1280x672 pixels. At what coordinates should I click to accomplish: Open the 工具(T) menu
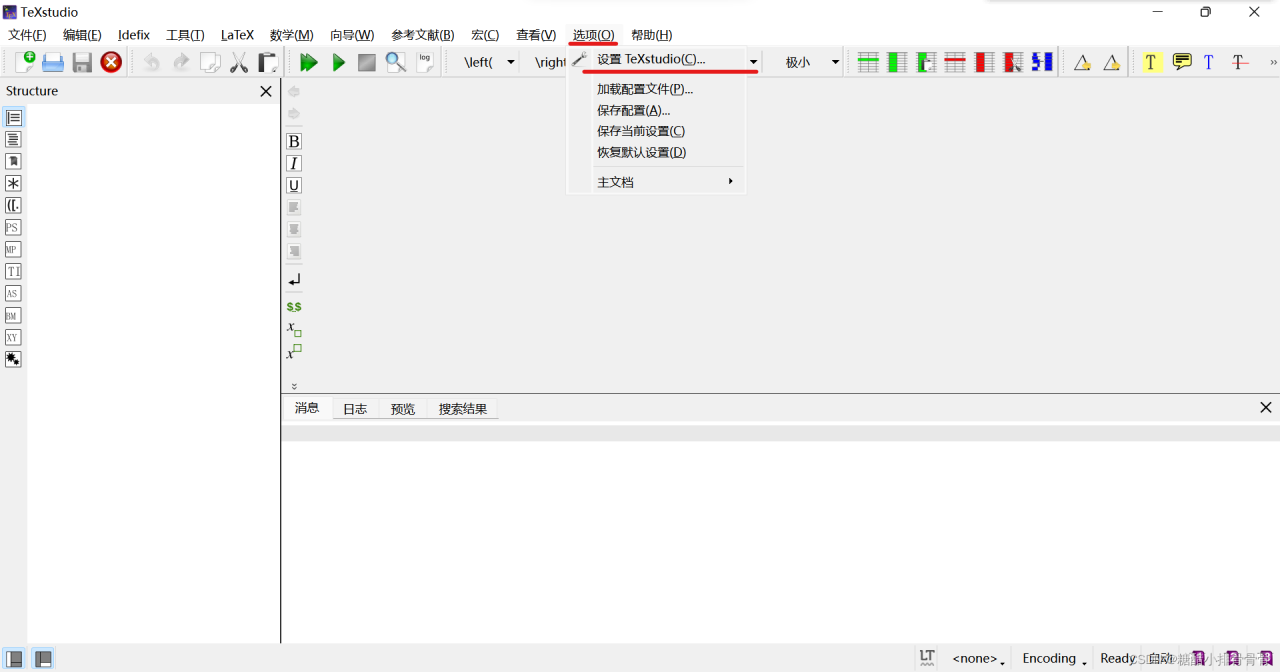click(x=185, y=35)
